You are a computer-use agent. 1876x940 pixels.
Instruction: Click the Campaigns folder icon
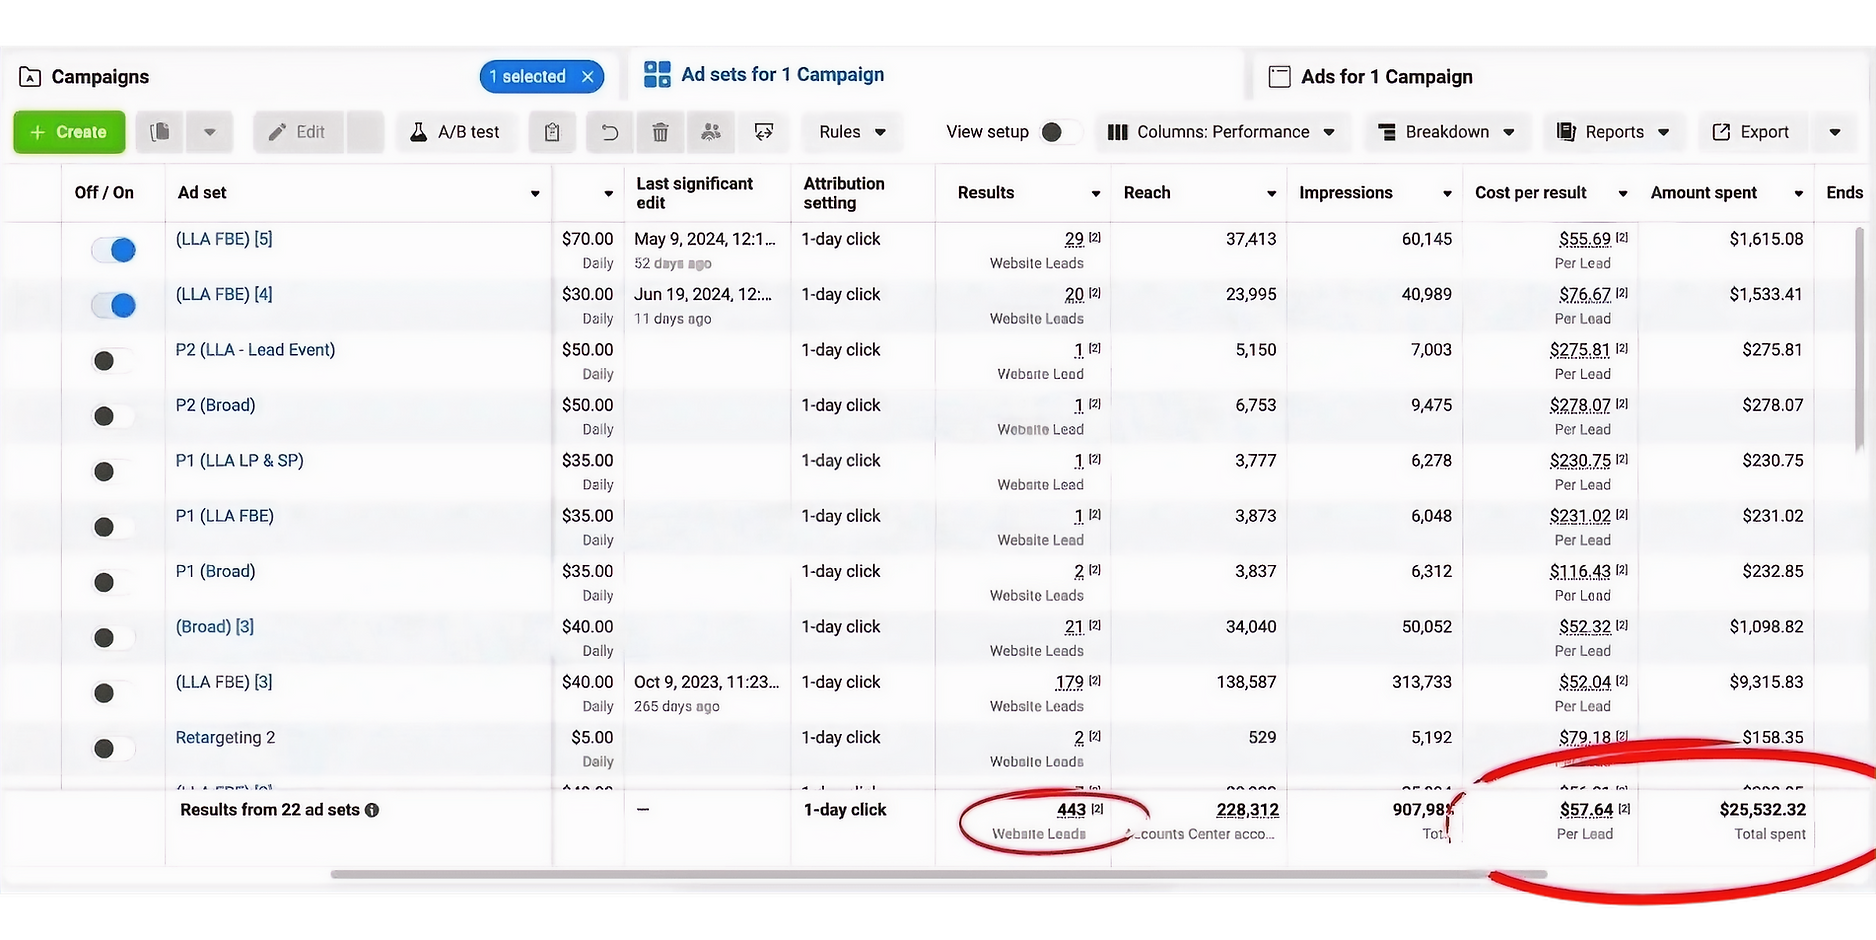coord(30,77)
